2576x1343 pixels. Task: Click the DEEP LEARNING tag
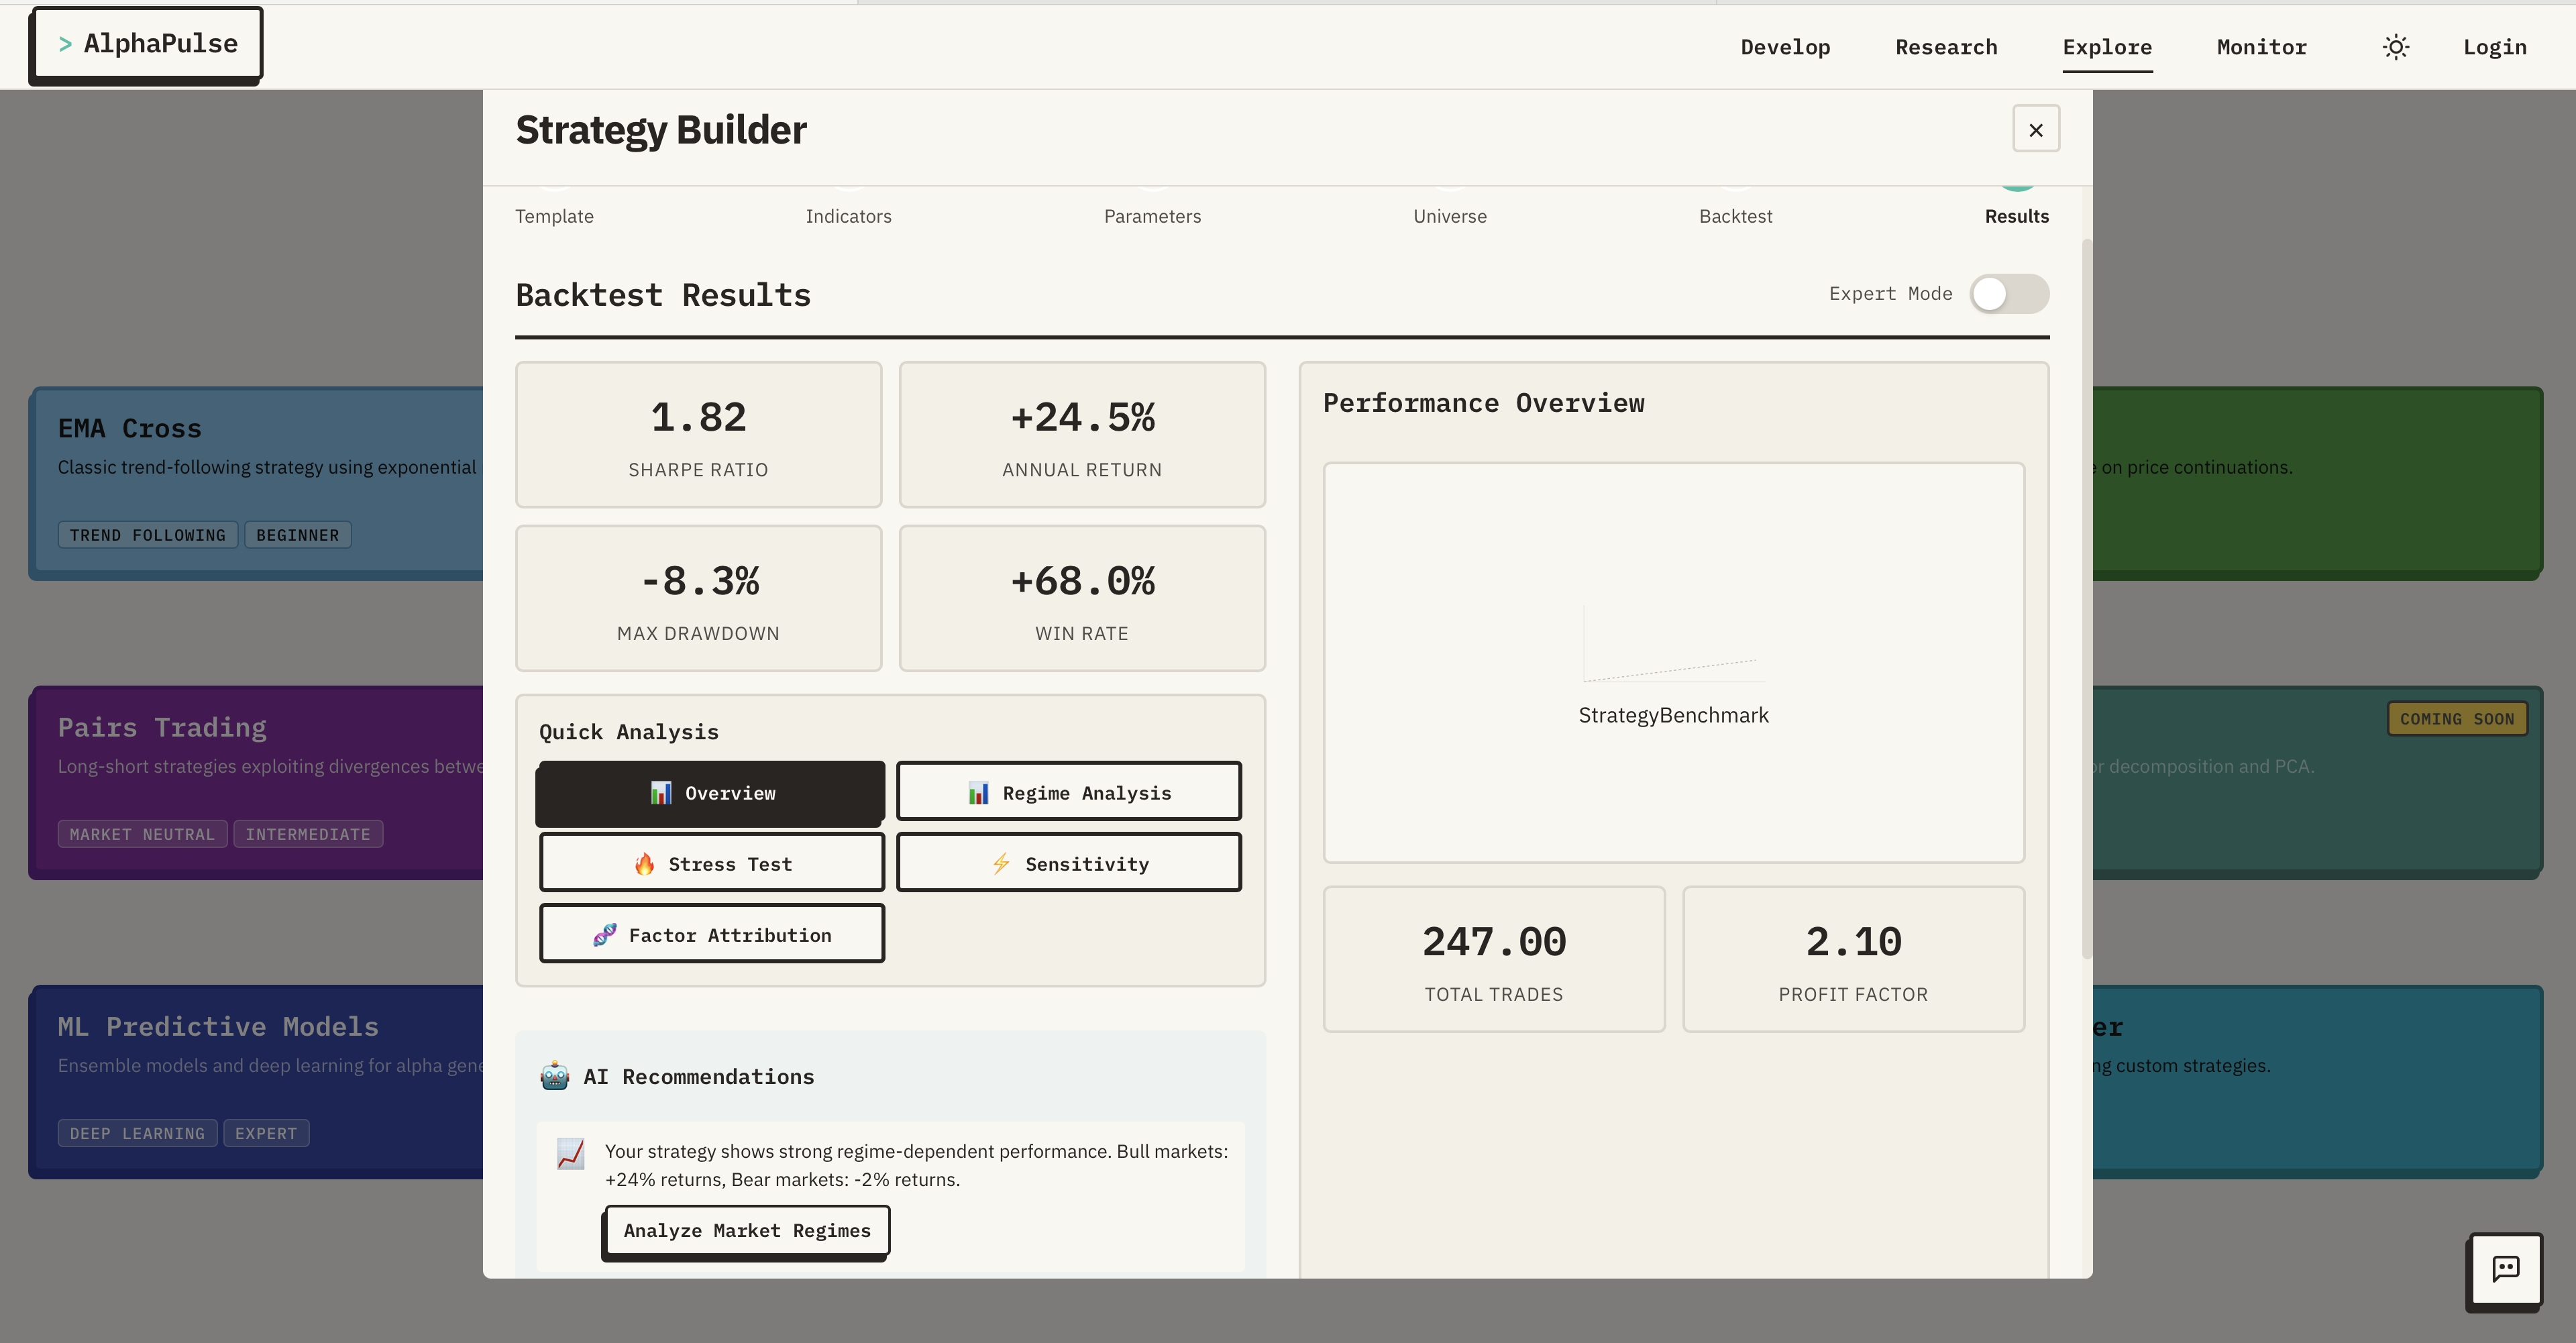(x=137, y=1133)
